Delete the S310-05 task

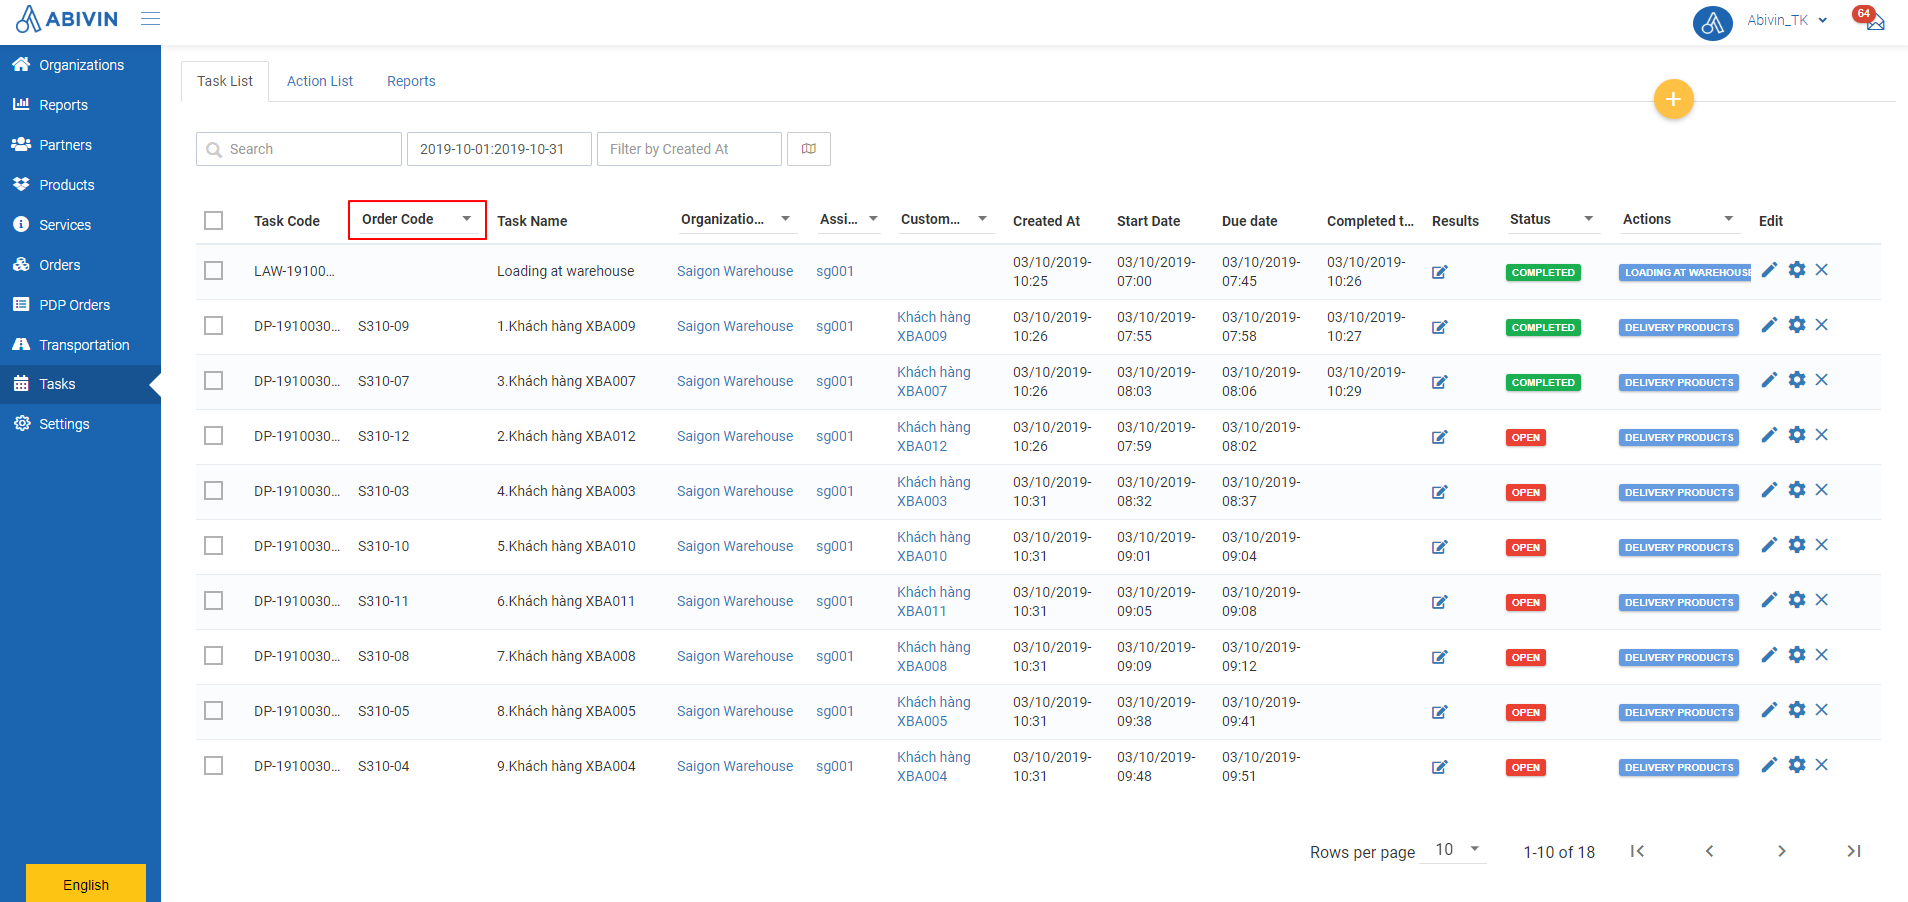coord(1822,710)
